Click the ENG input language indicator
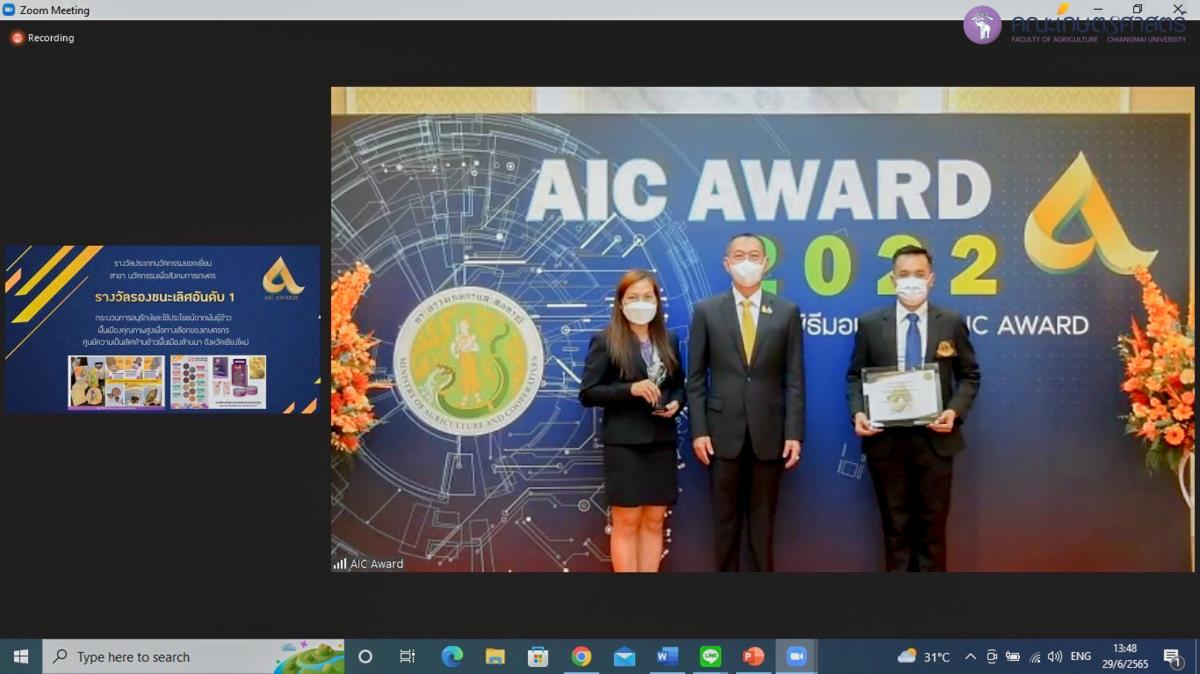The width and height of the screenshot is (1200, 674). click(1081, 657)
